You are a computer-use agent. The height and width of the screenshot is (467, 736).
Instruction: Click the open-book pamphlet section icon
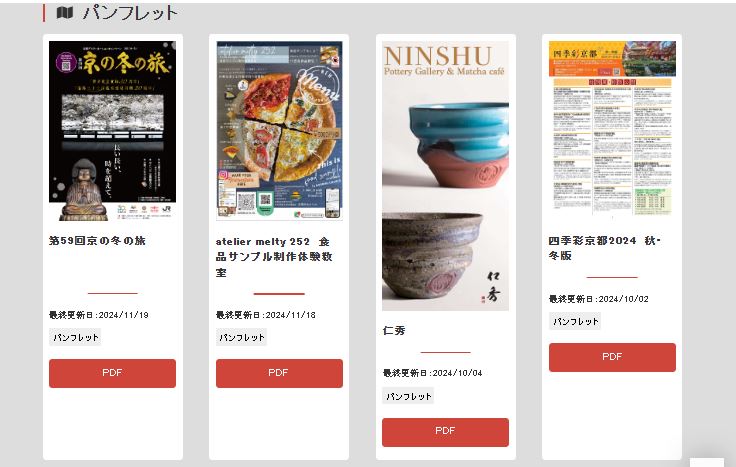65,12
